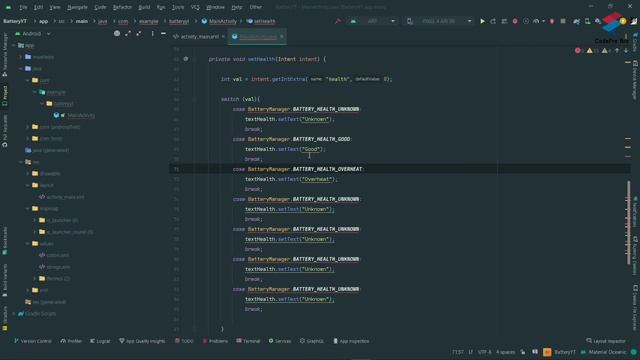Select colors.xml in values folder

click(58, 255)
